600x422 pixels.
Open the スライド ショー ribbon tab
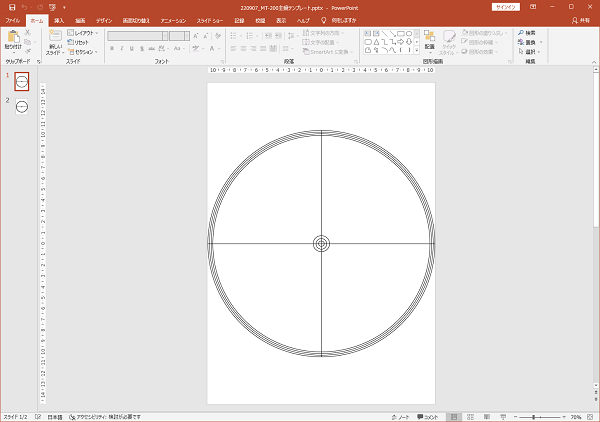click(210, 21)
